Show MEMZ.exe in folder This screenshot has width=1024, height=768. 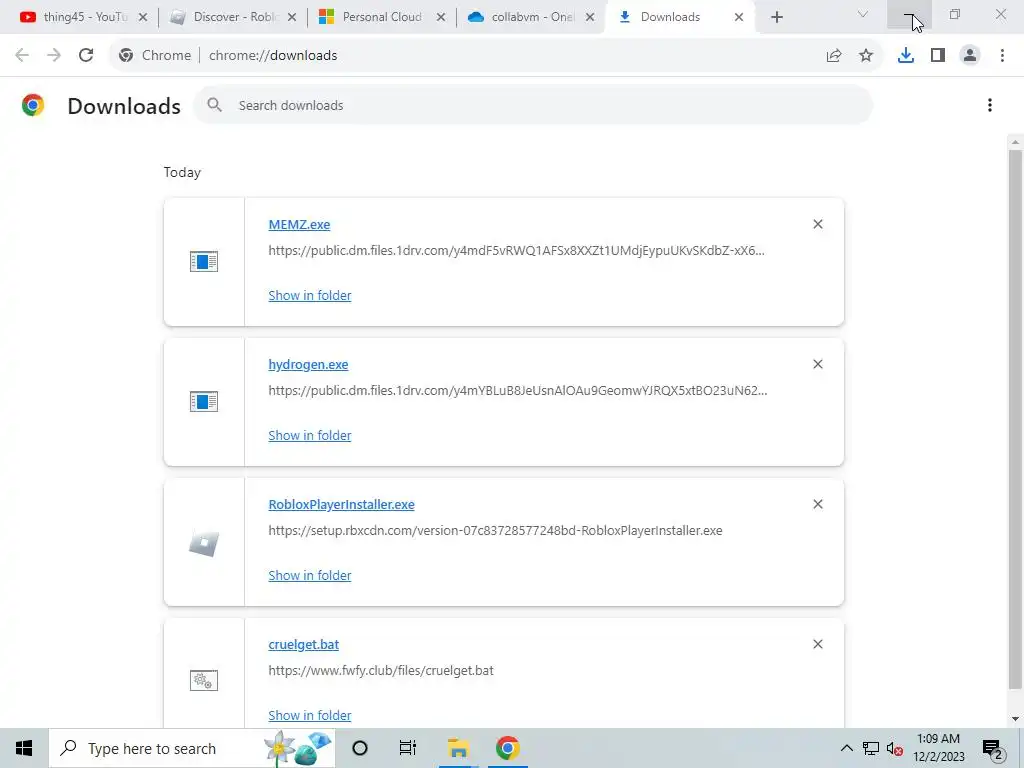pos(310,295)
